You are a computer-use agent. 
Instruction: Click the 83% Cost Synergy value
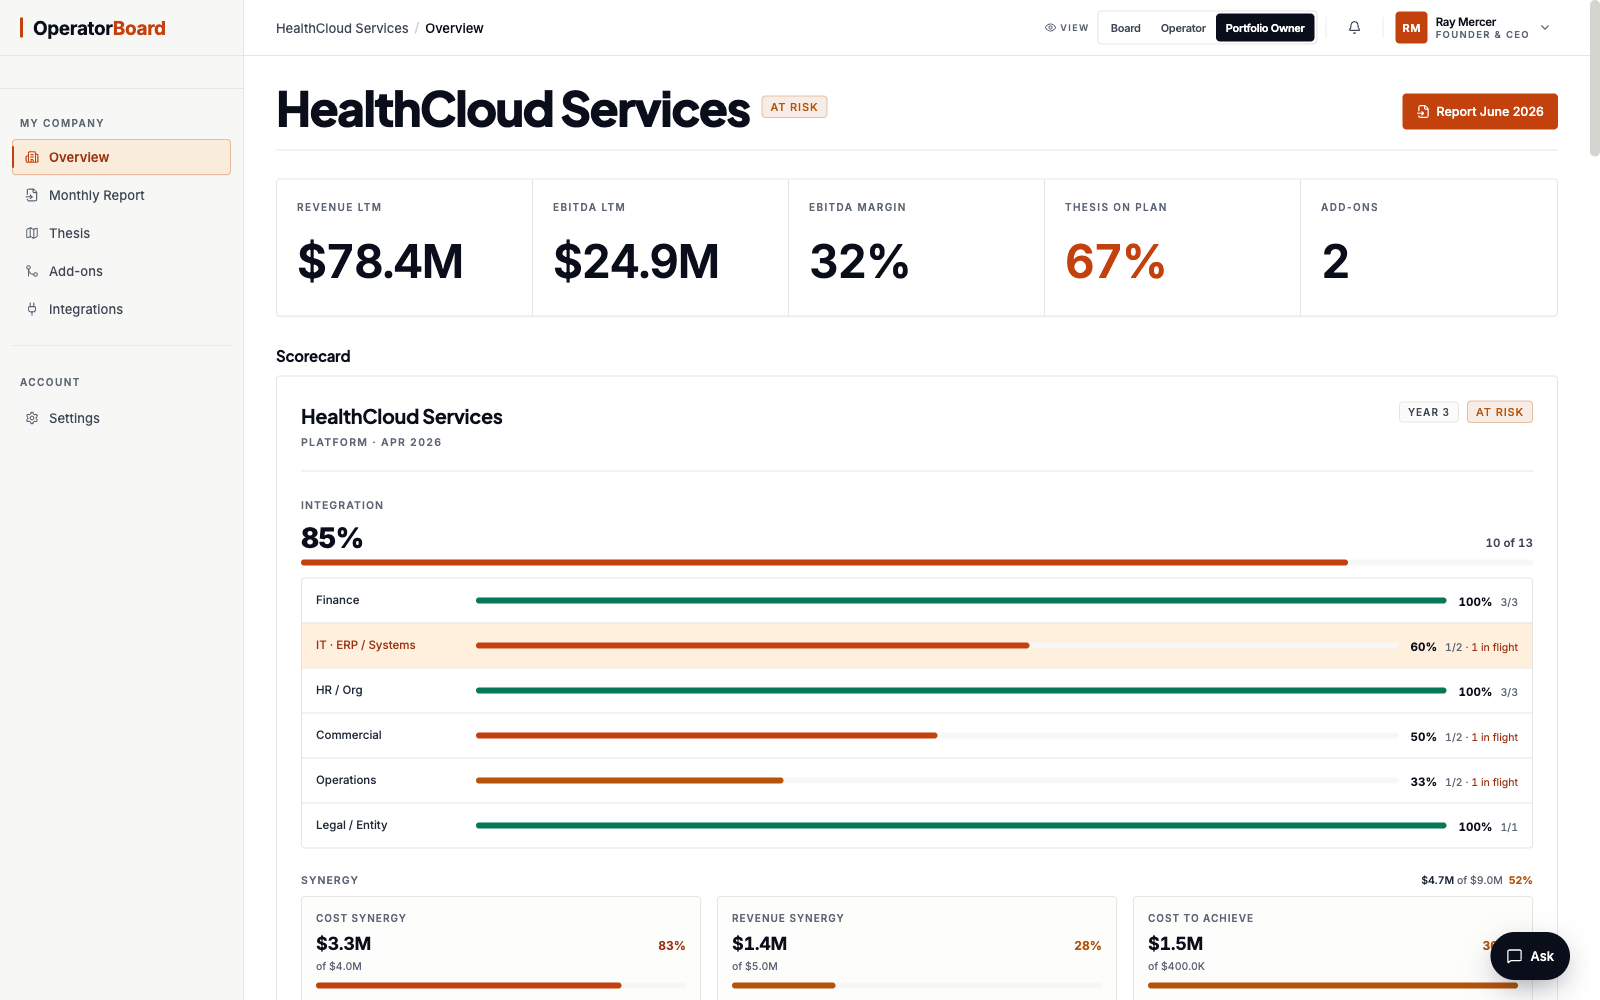672,946
